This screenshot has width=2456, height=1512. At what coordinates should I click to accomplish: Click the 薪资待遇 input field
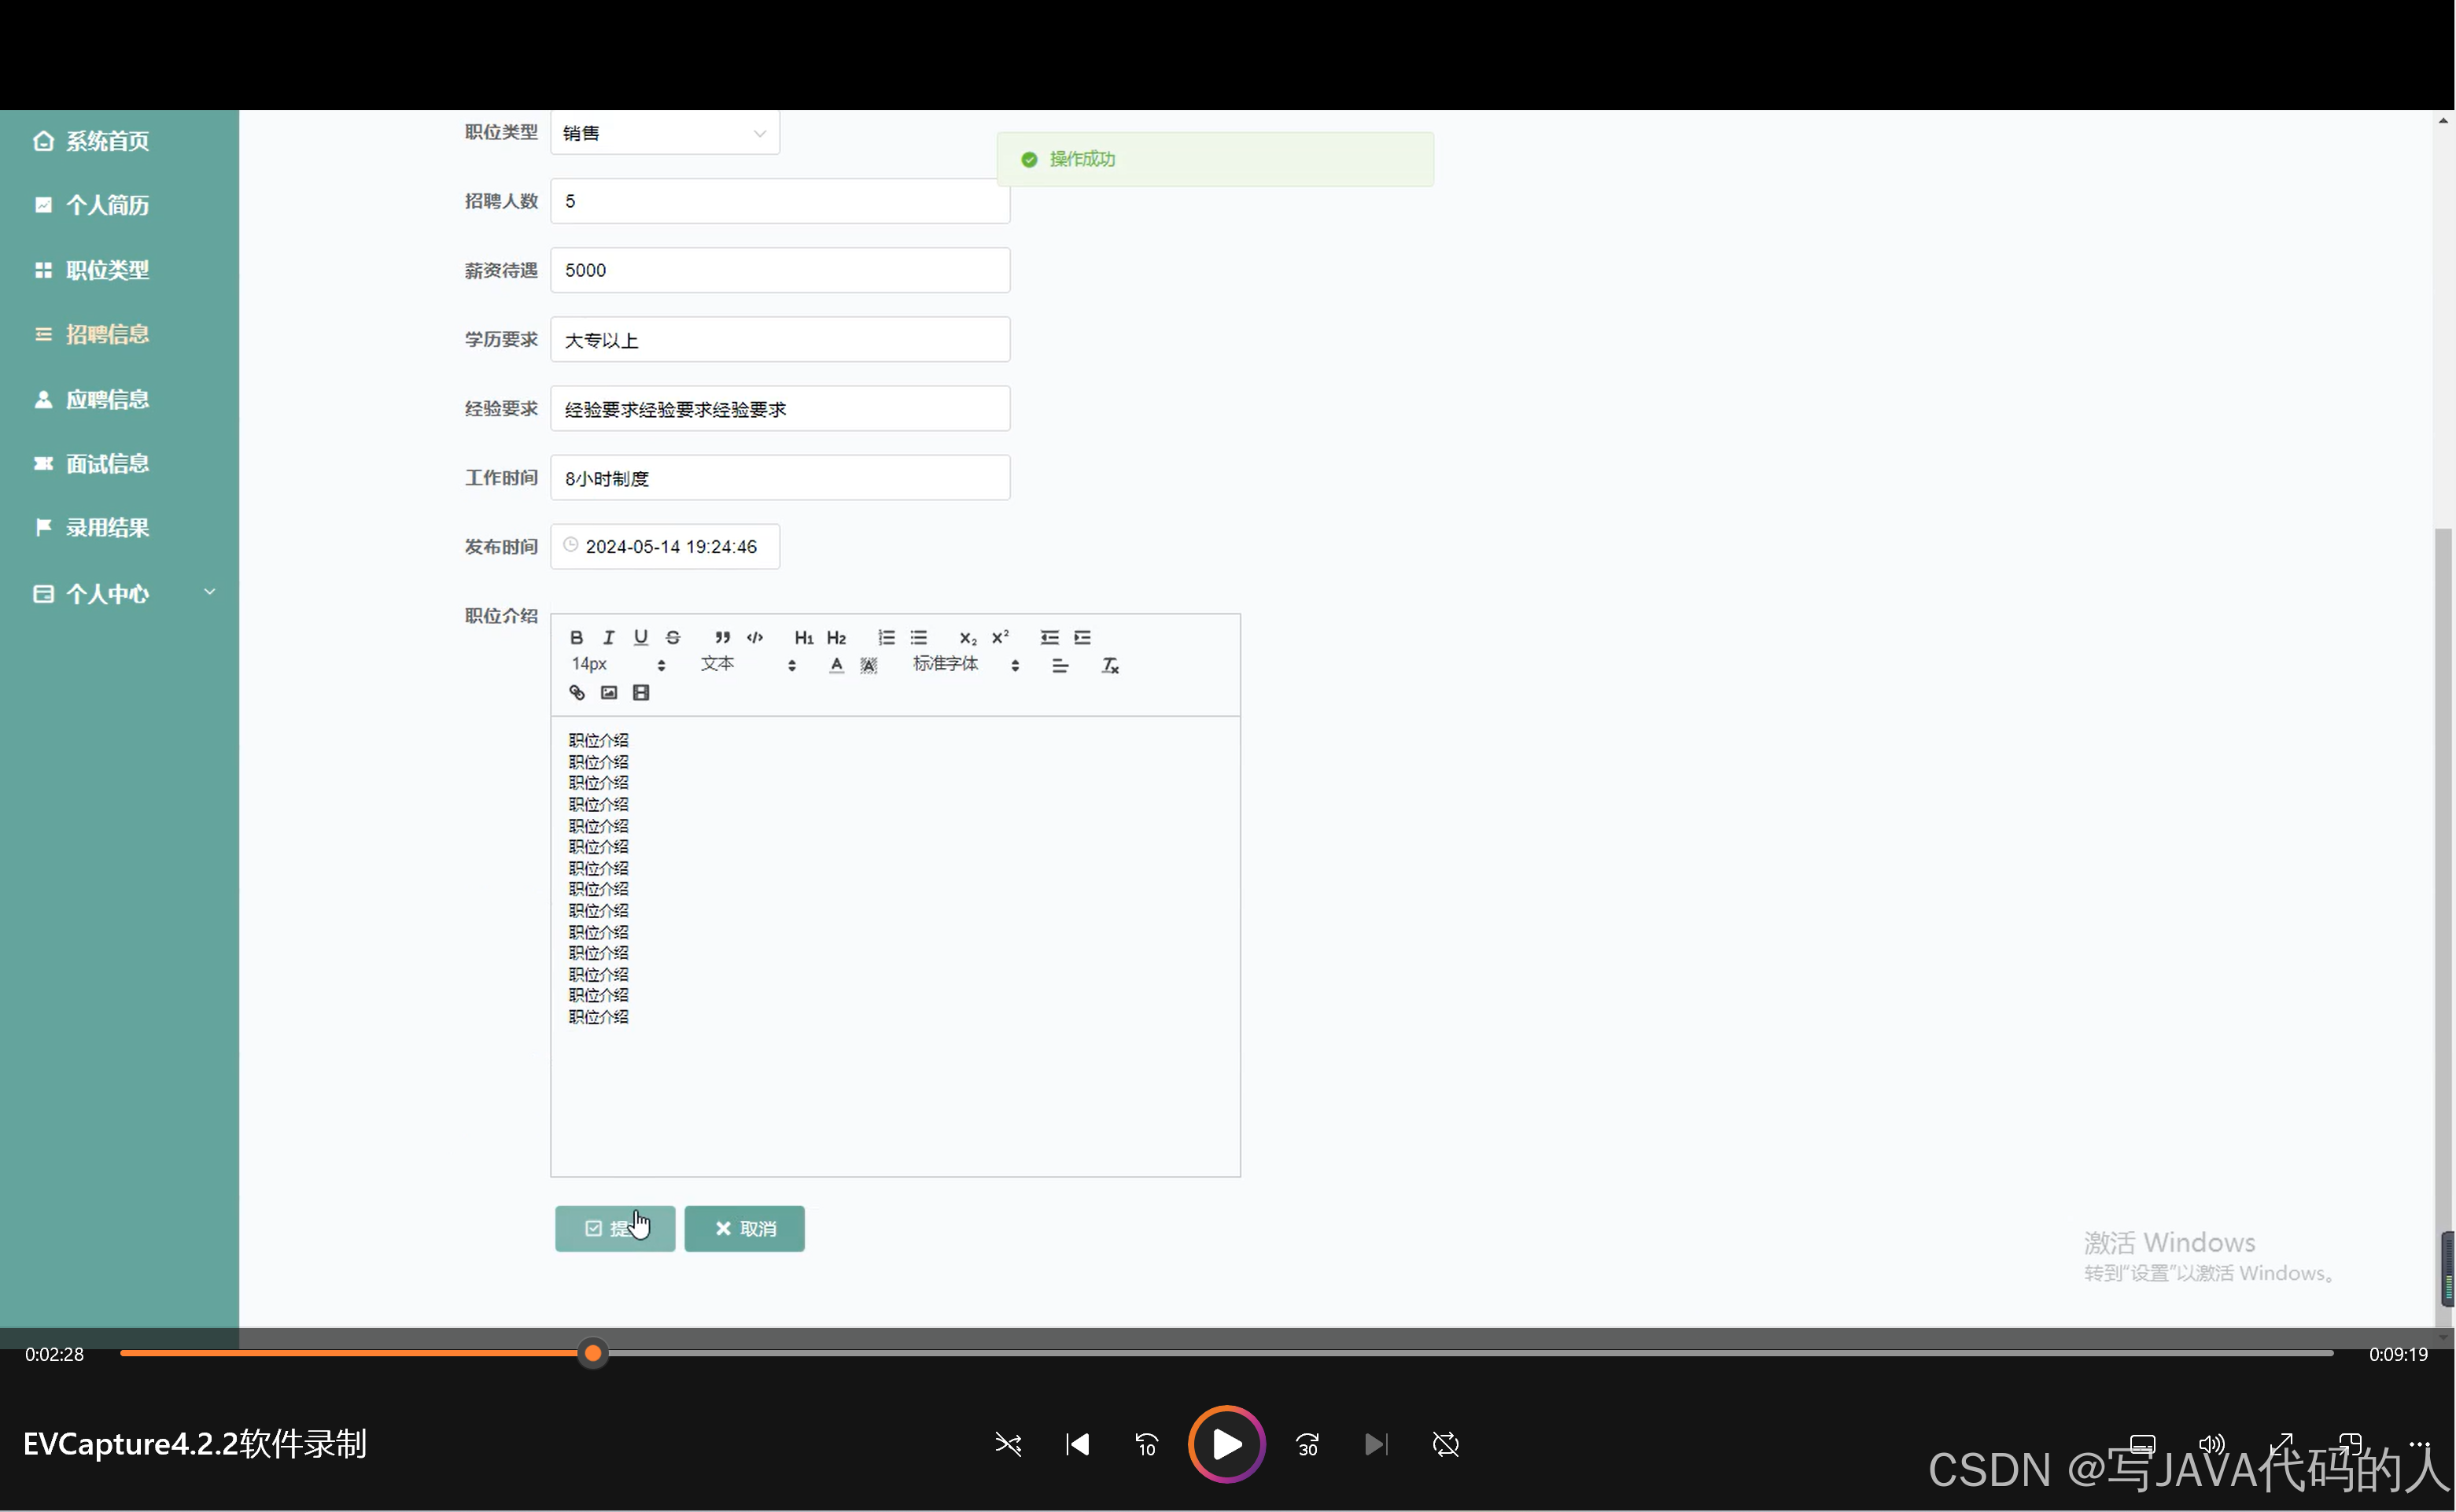780,270
